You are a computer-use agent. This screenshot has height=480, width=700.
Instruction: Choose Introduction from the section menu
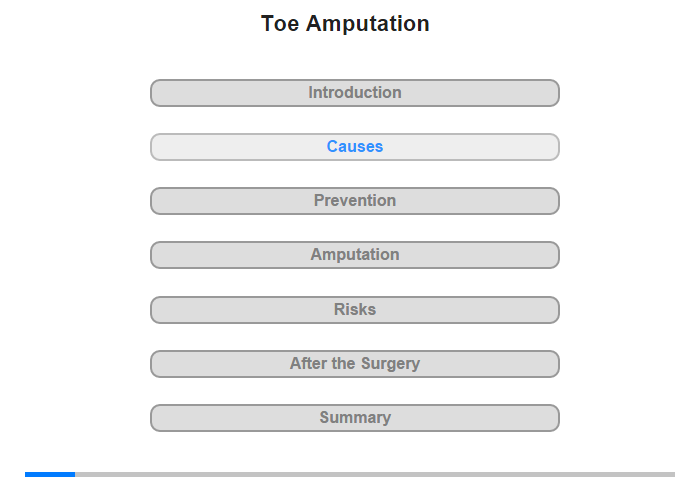coord(355,93)
